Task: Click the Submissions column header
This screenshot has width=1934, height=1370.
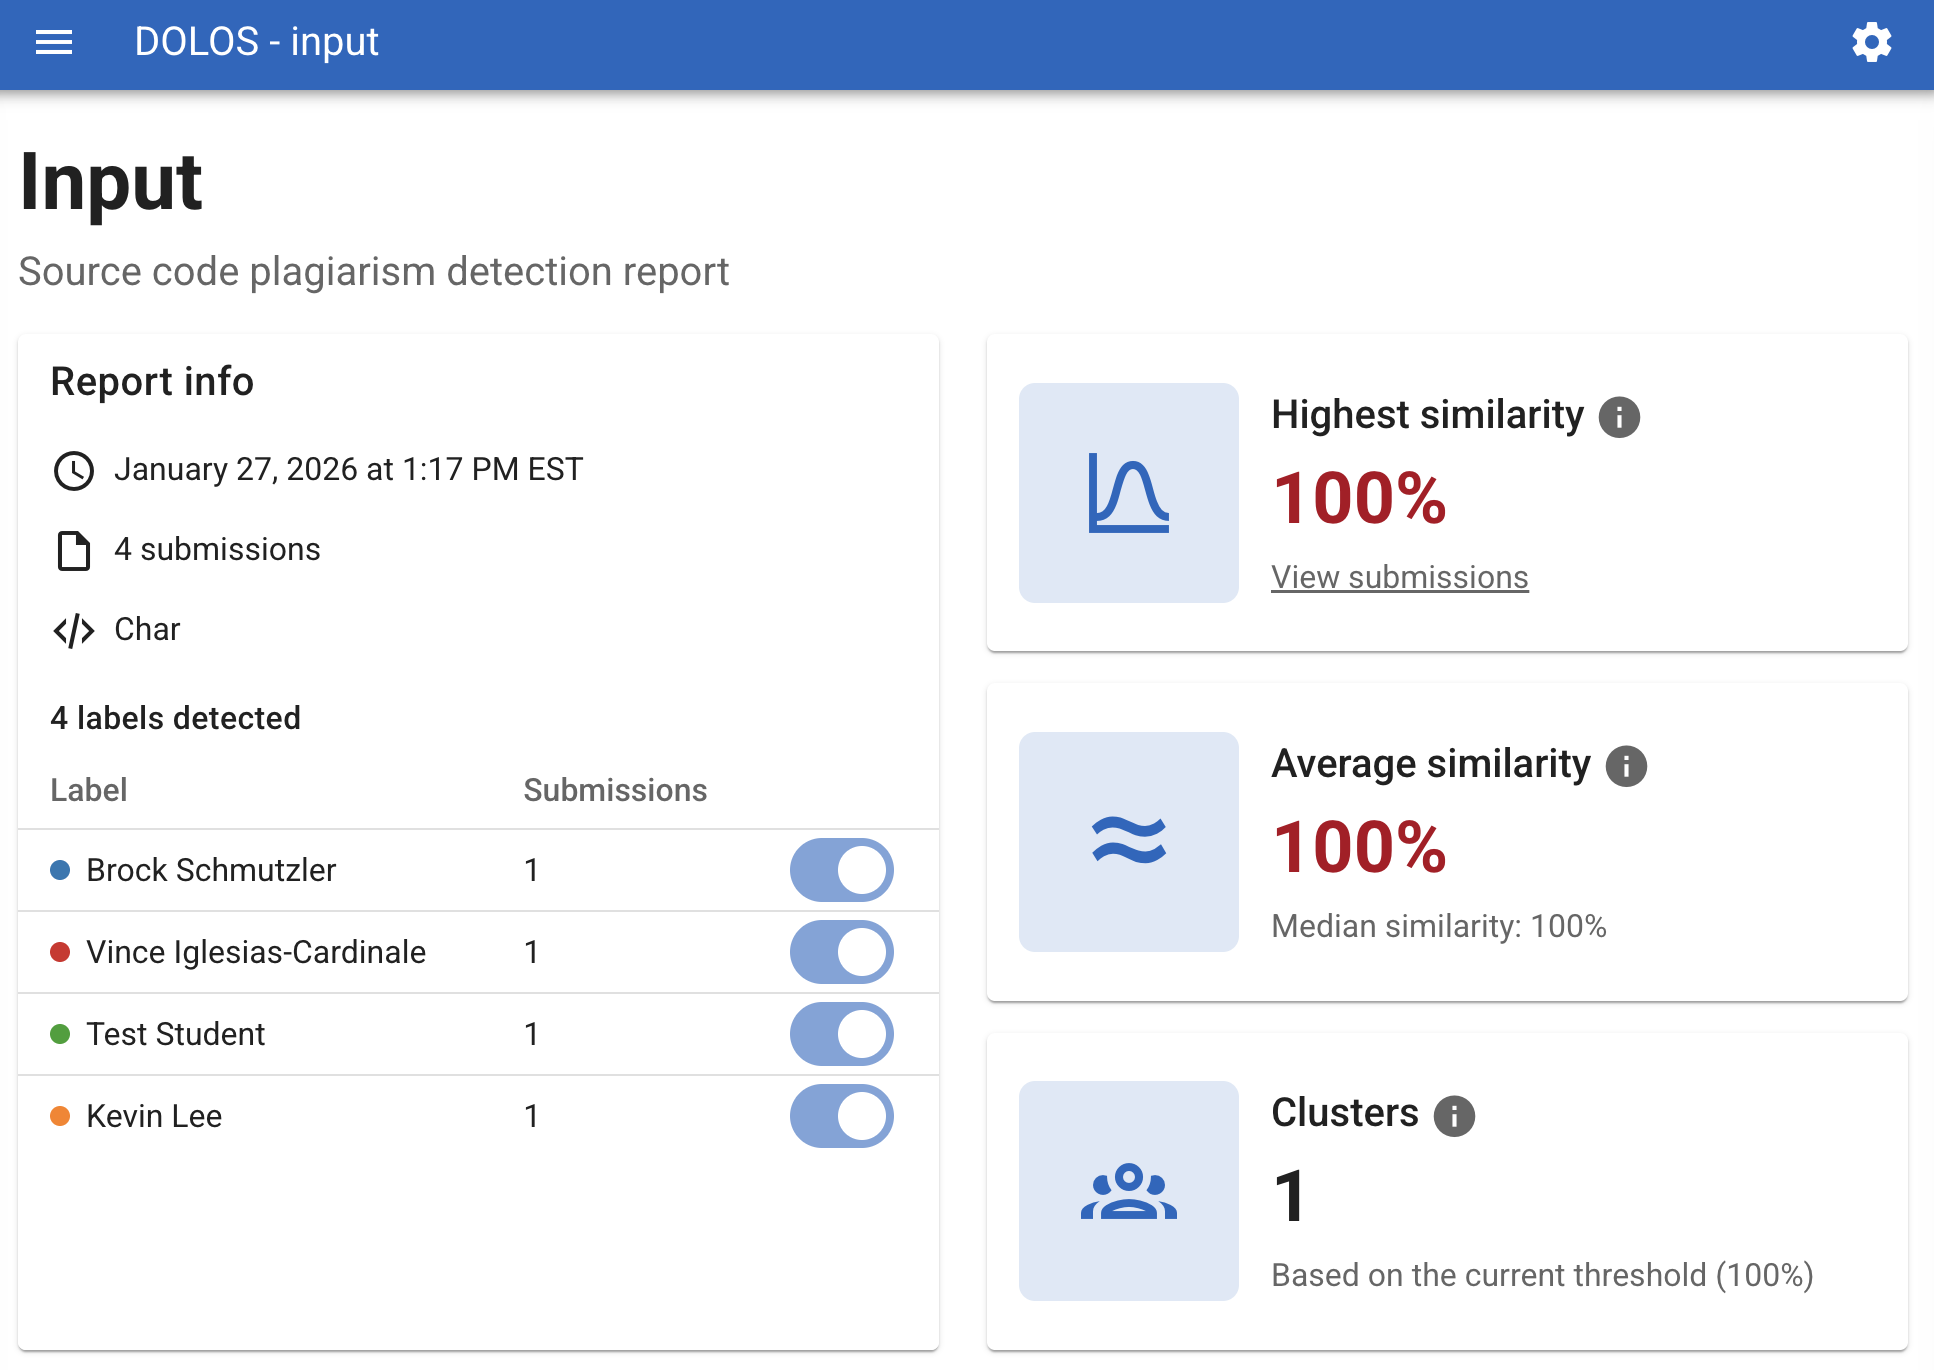Action: coord(615,790)
